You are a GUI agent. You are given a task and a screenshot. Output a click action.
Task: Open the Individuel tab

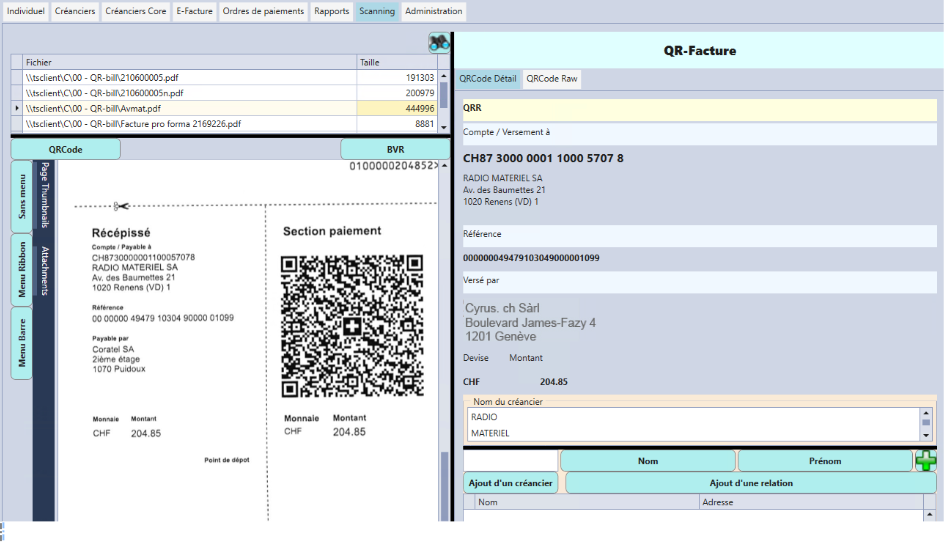pyautogui.click(x=26, y=11)
